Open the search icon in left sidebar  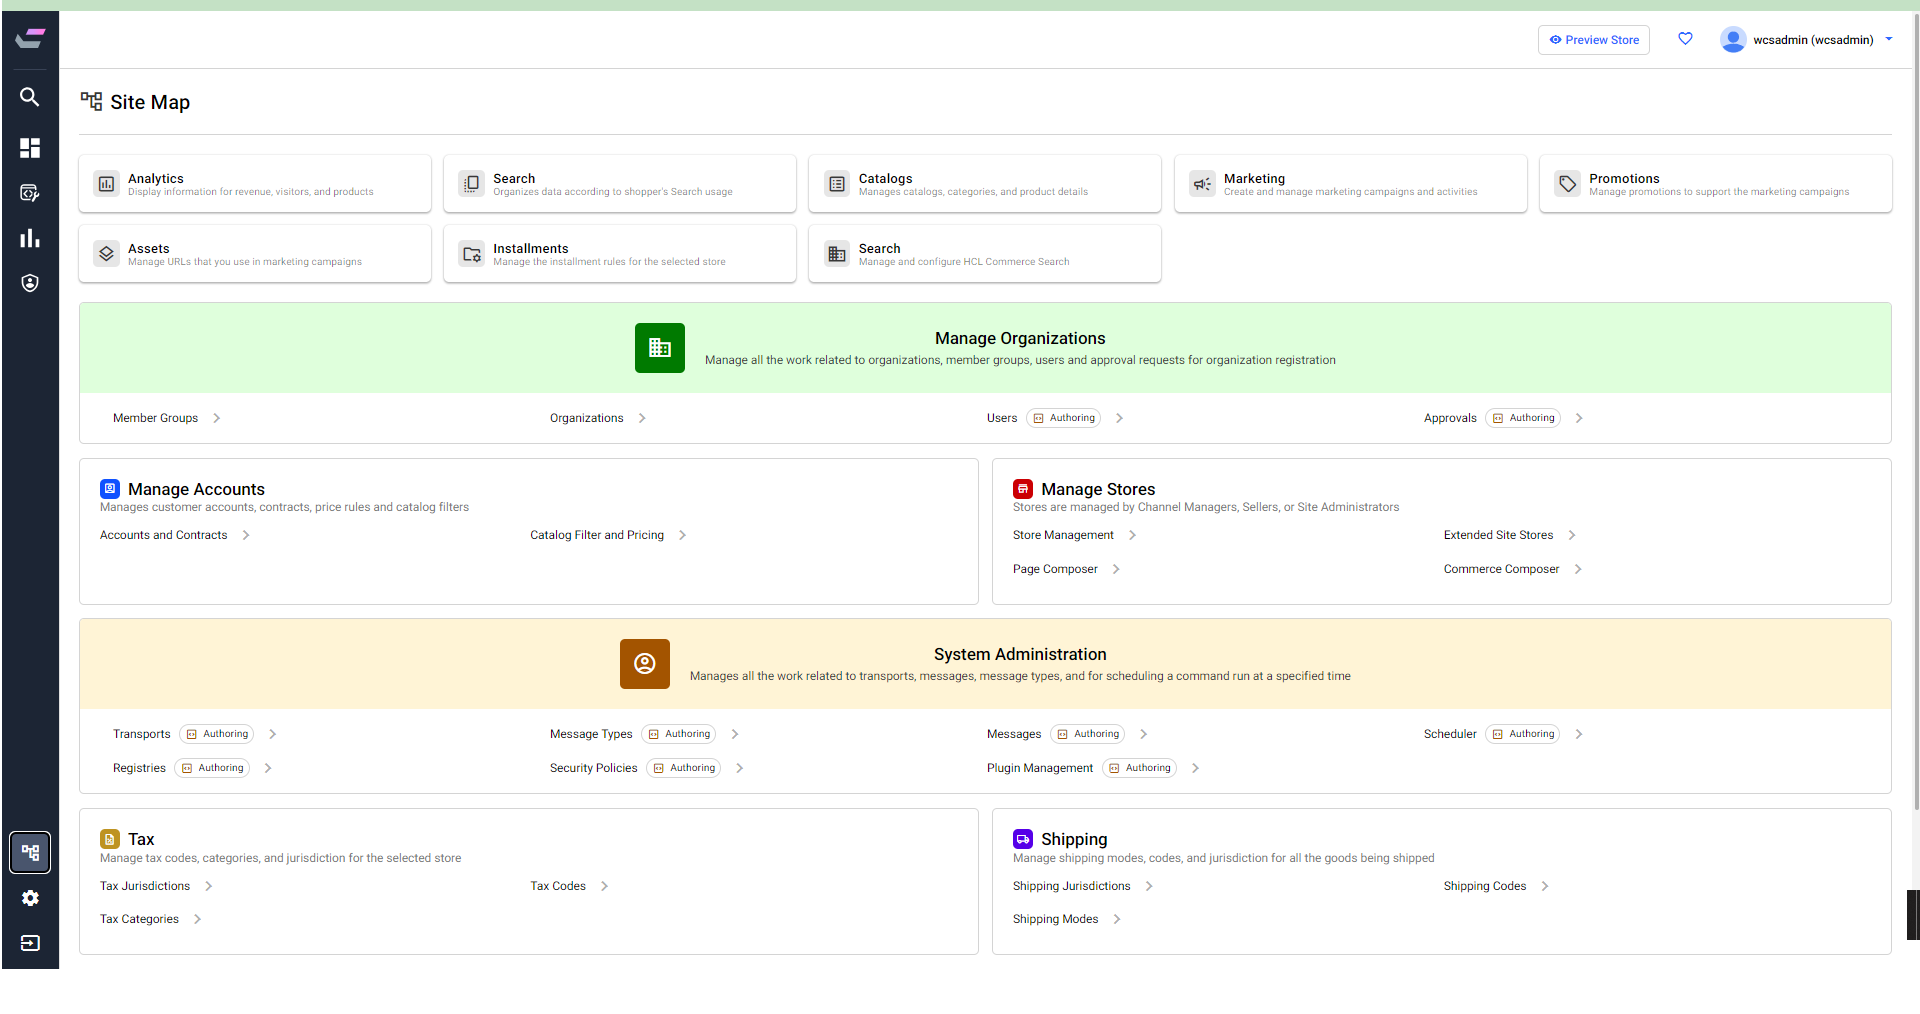coord(30,97)
